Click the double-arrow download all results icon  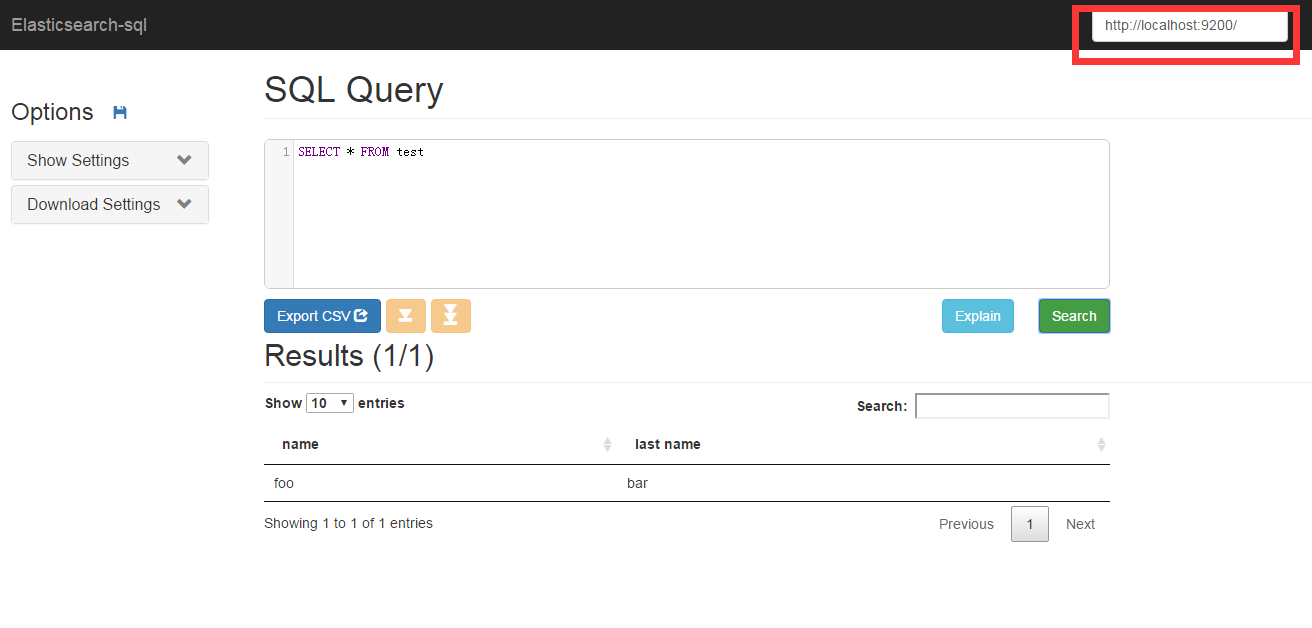tap(451, 315)
